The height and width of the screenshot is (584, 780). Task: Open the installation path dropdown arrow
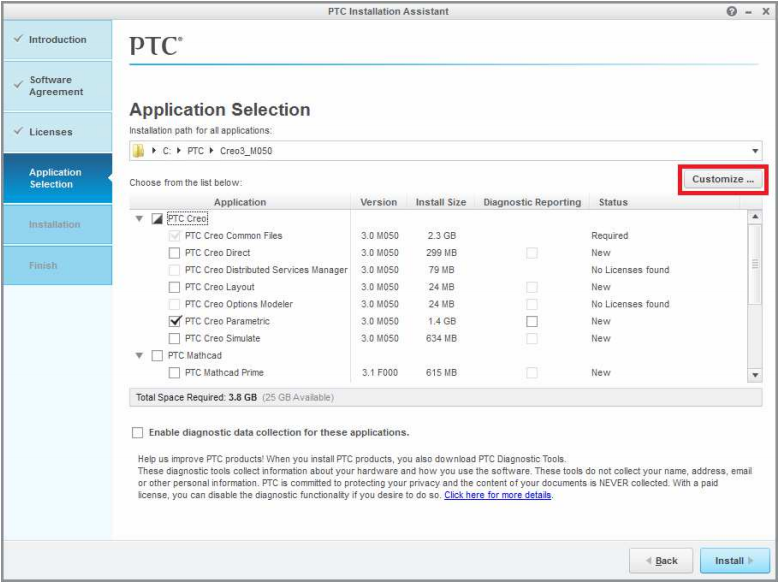[x=755, y=151]
